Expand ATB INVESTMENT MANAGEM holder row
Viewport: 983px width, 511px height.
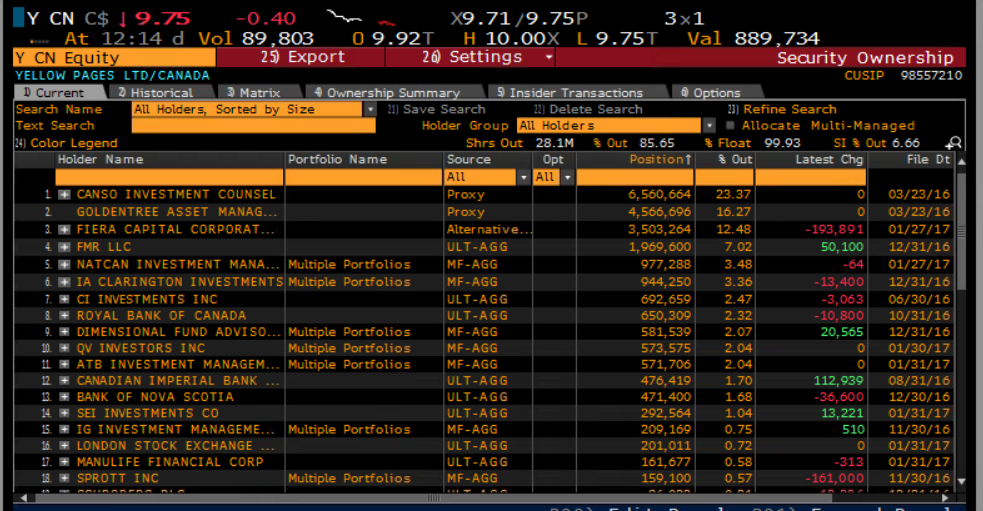click(x=64, y=365)
